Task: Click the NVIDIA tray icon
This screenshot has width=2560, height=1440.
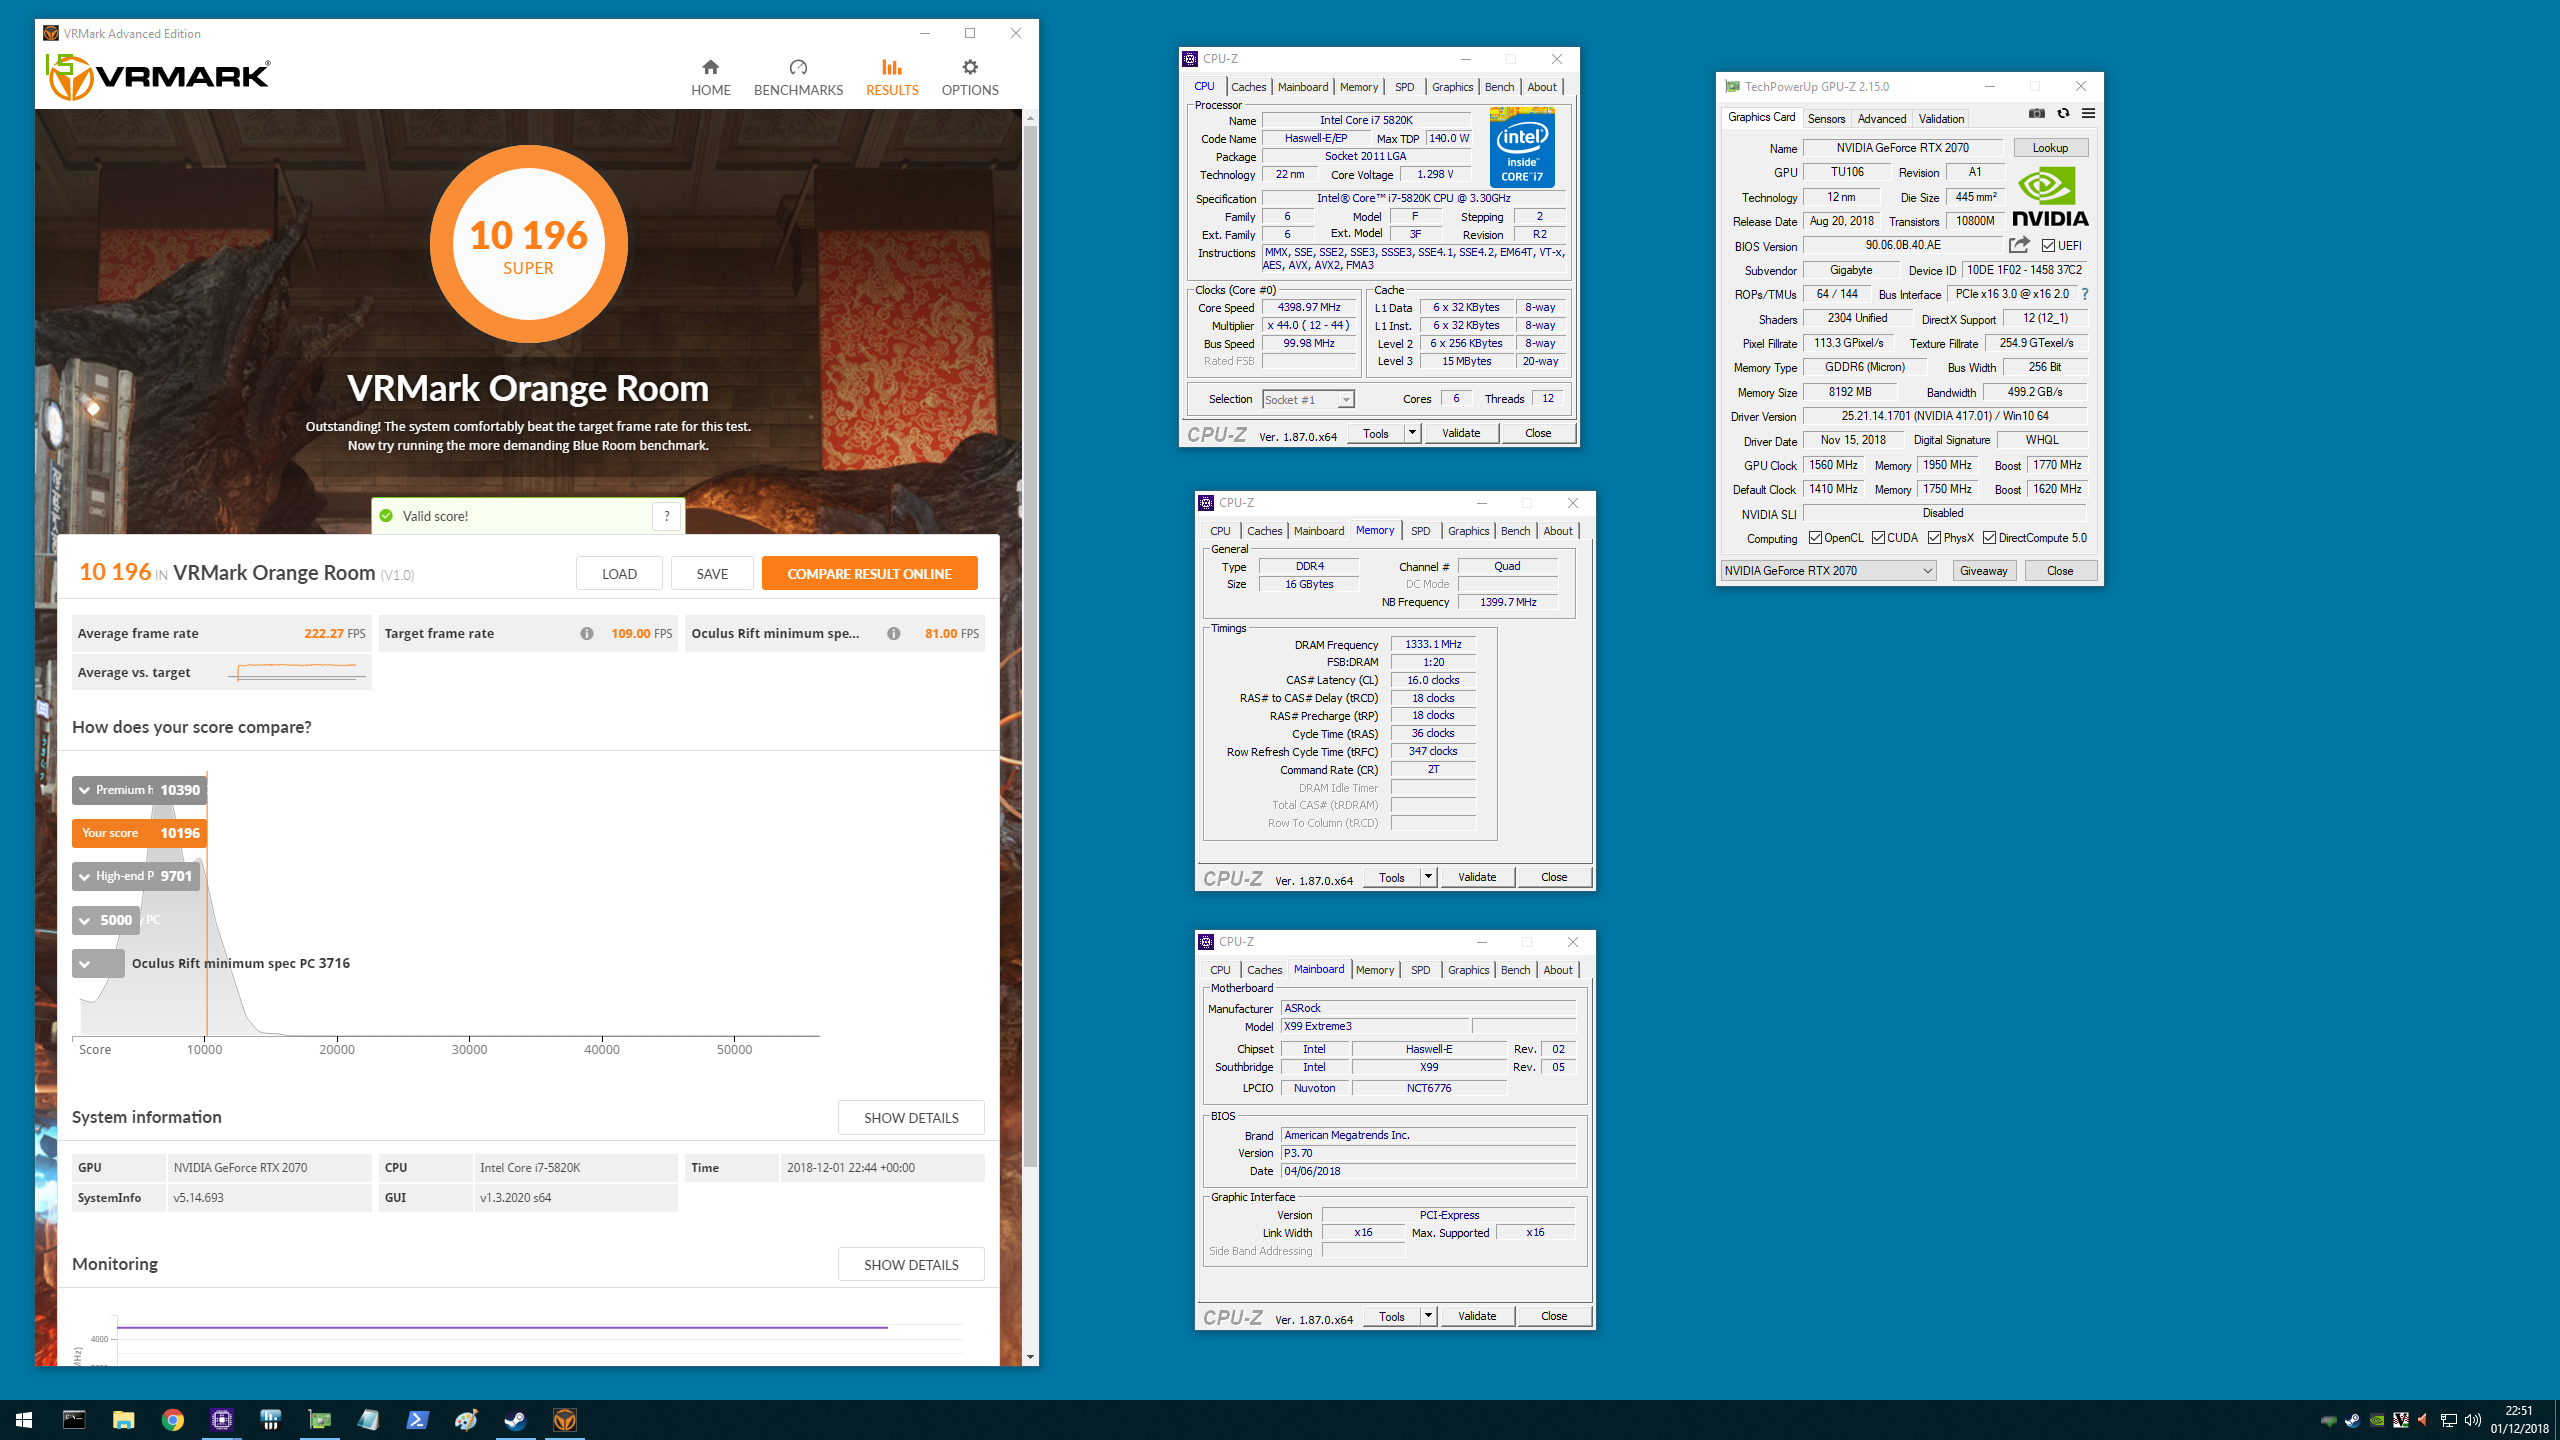Action: (2377, 1420)
